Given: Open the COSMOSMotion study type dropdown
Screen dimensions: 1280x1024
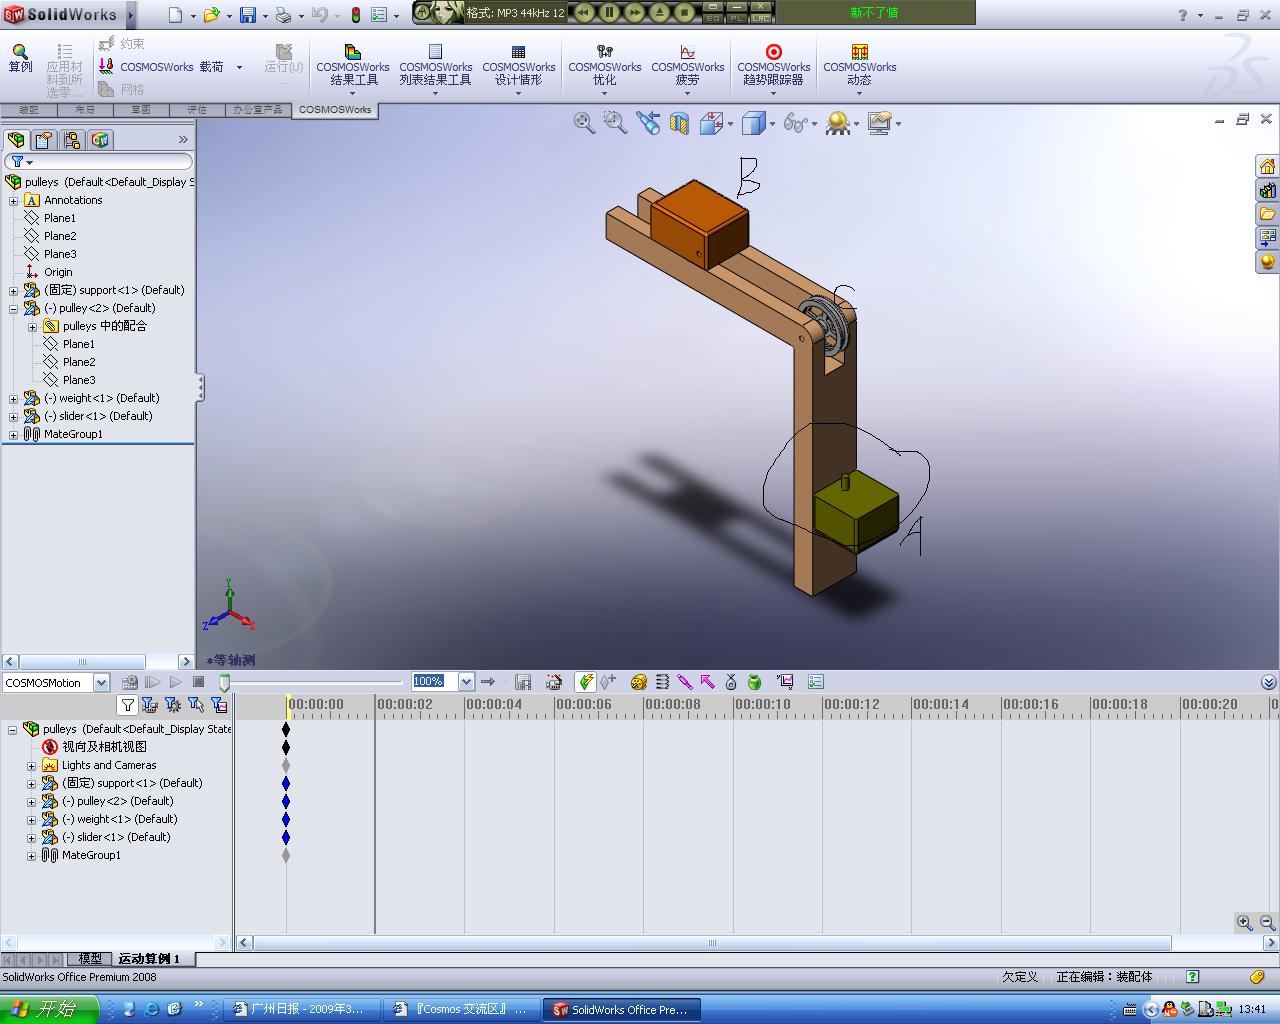Looking at the screenshot, I should (x=101, y=682).
